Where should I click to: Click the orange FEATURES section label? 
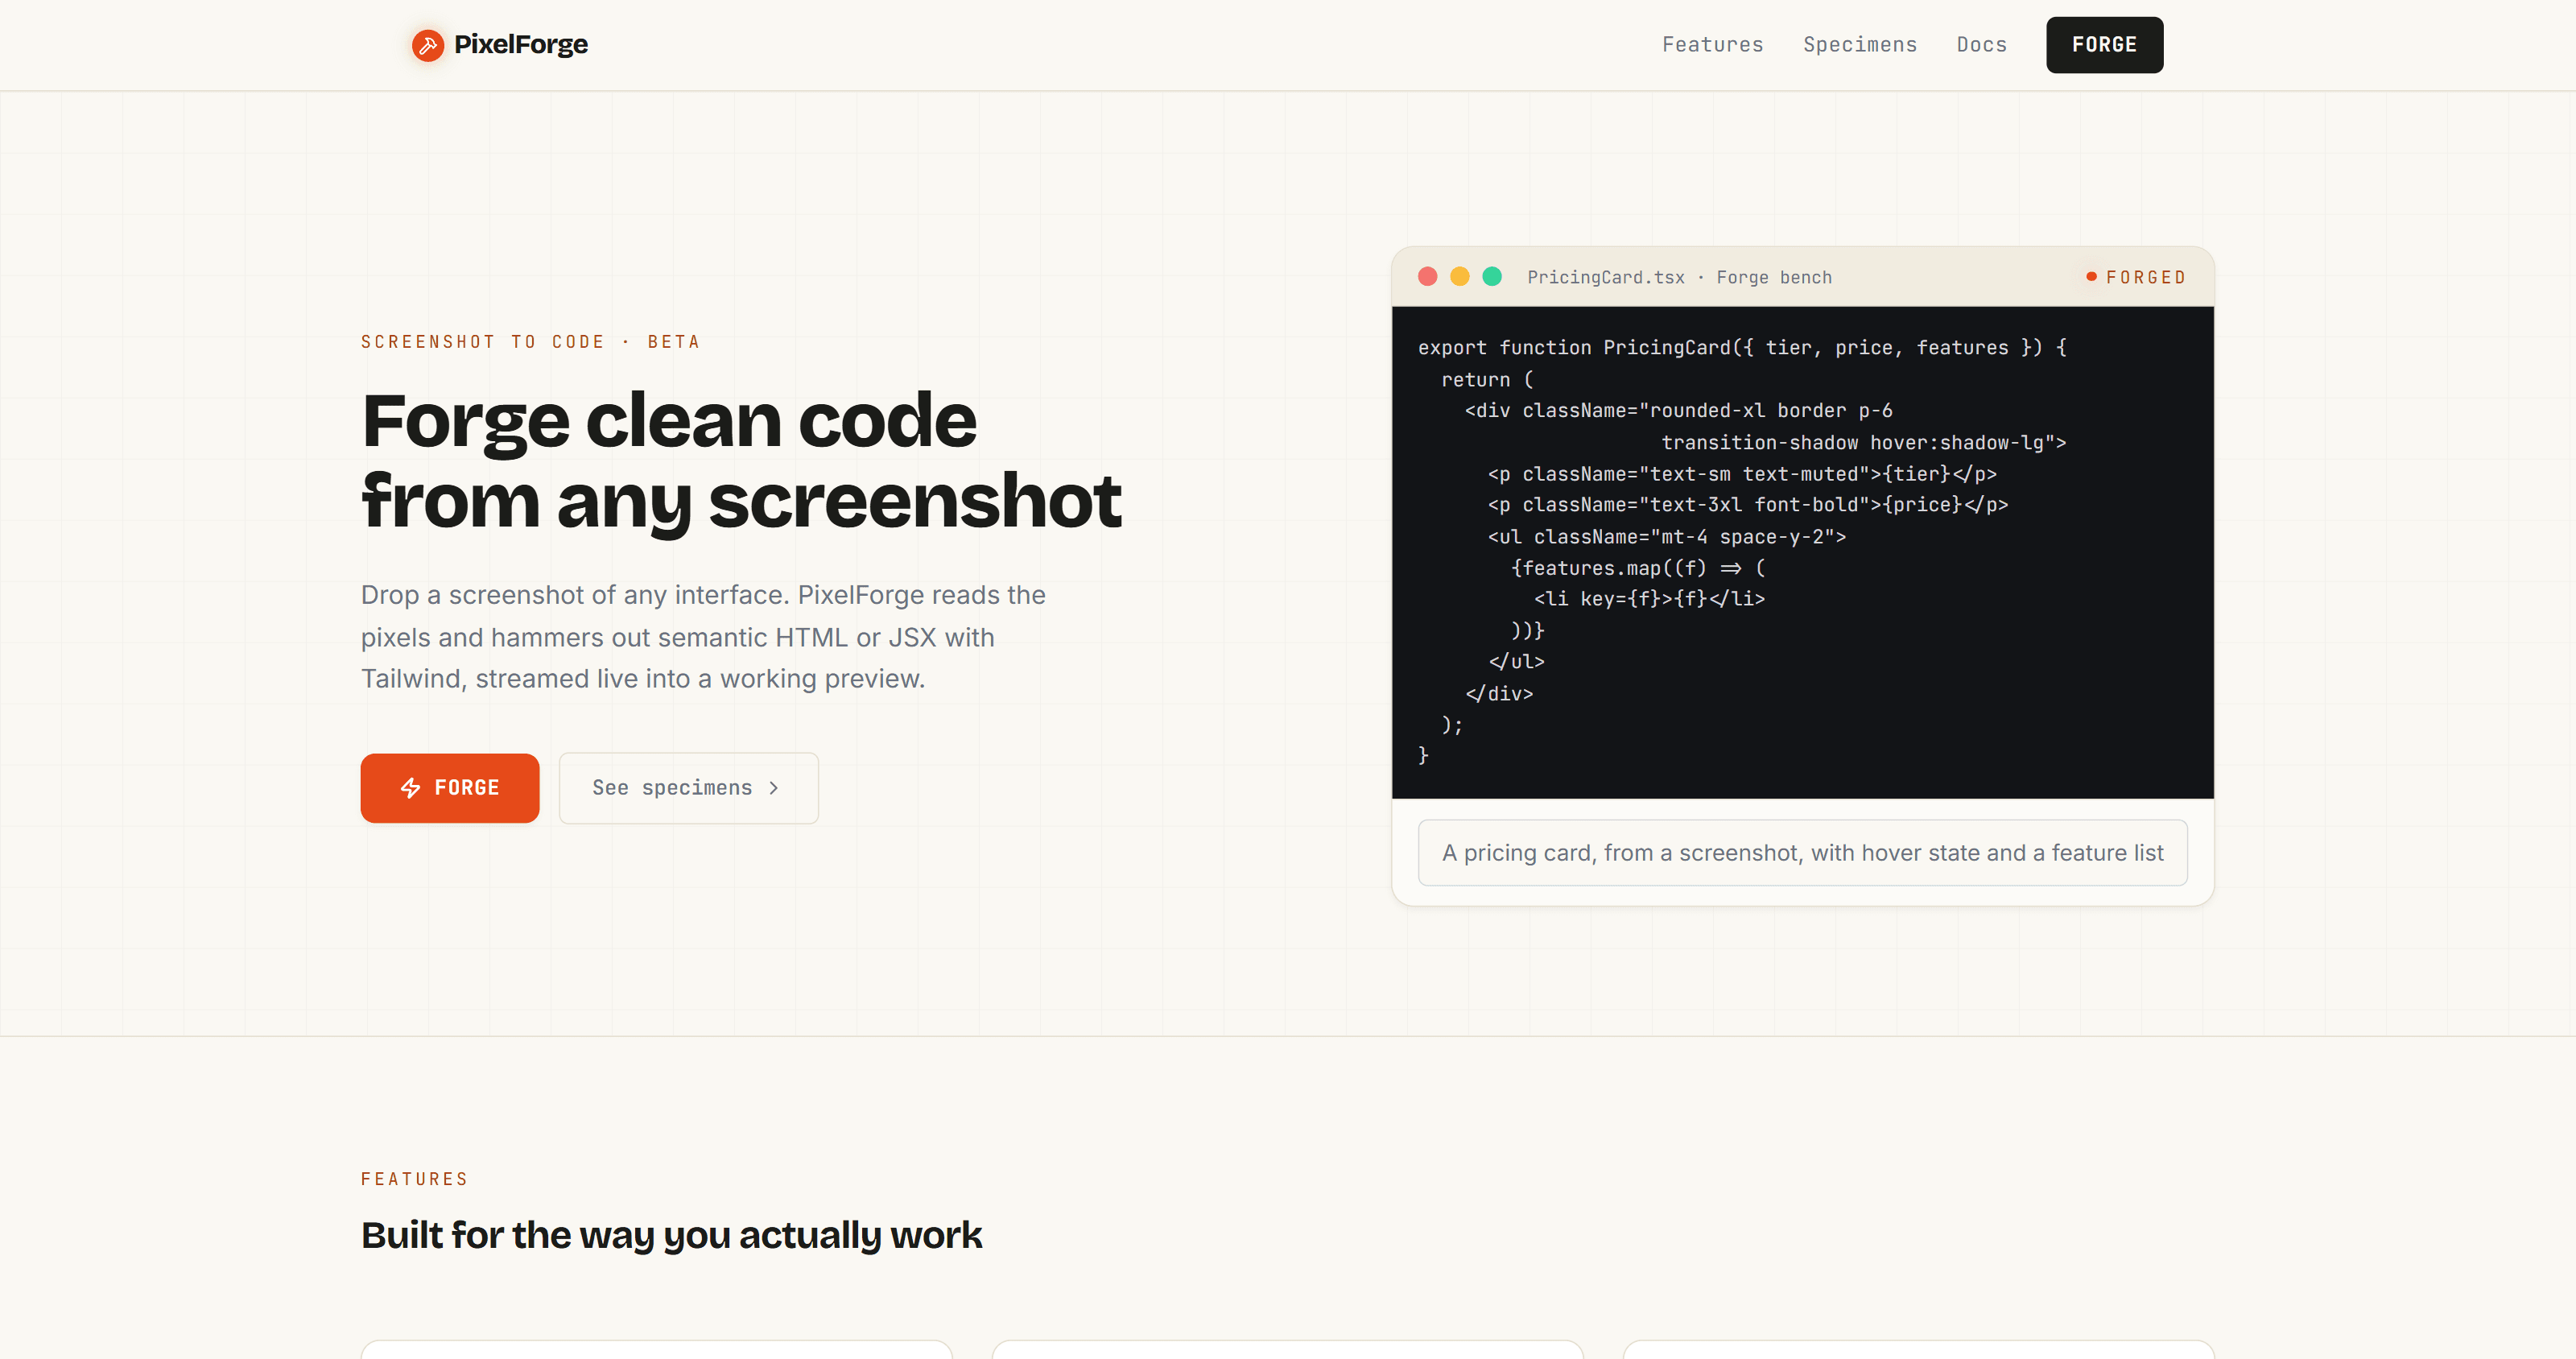coord(414,1179)
